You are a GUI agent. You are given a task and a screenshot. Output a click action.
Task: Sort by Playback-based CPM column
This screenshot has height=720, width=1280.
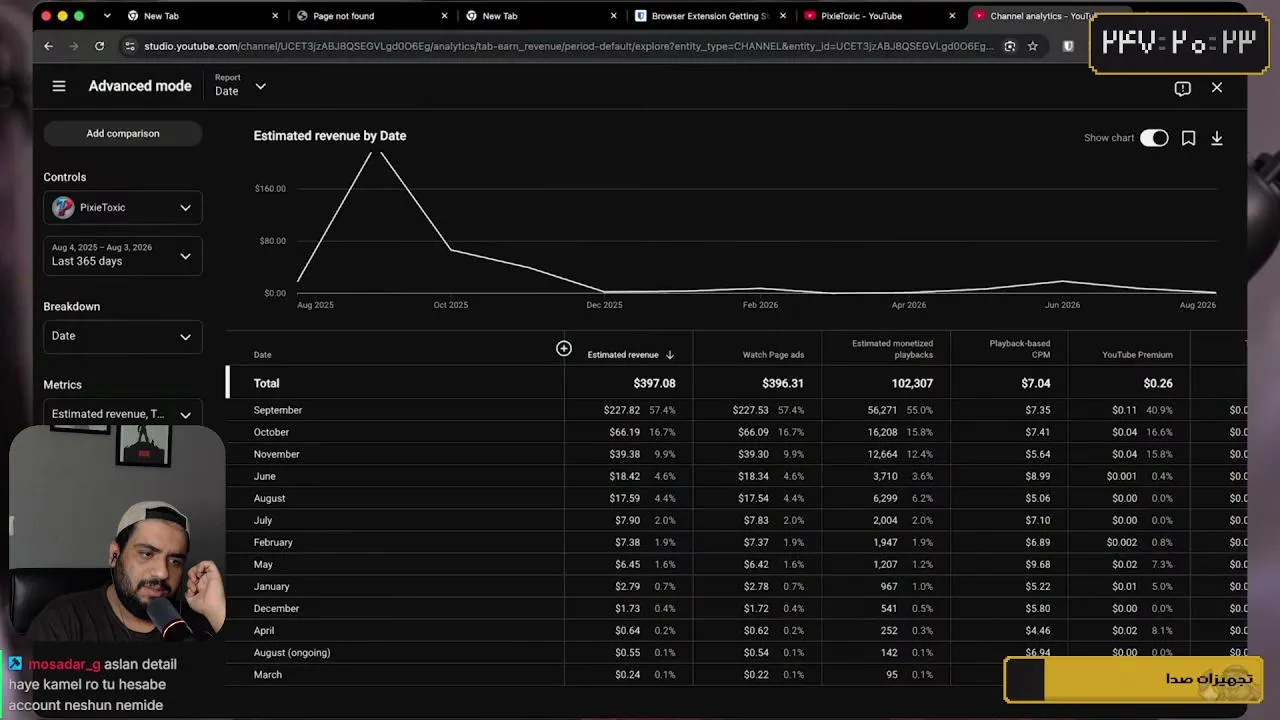[1020, 349]
